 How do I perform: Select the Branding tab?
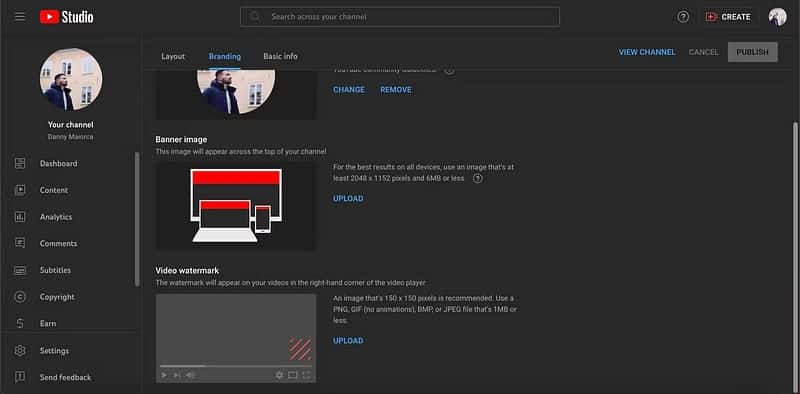click(x=224, y=56)
